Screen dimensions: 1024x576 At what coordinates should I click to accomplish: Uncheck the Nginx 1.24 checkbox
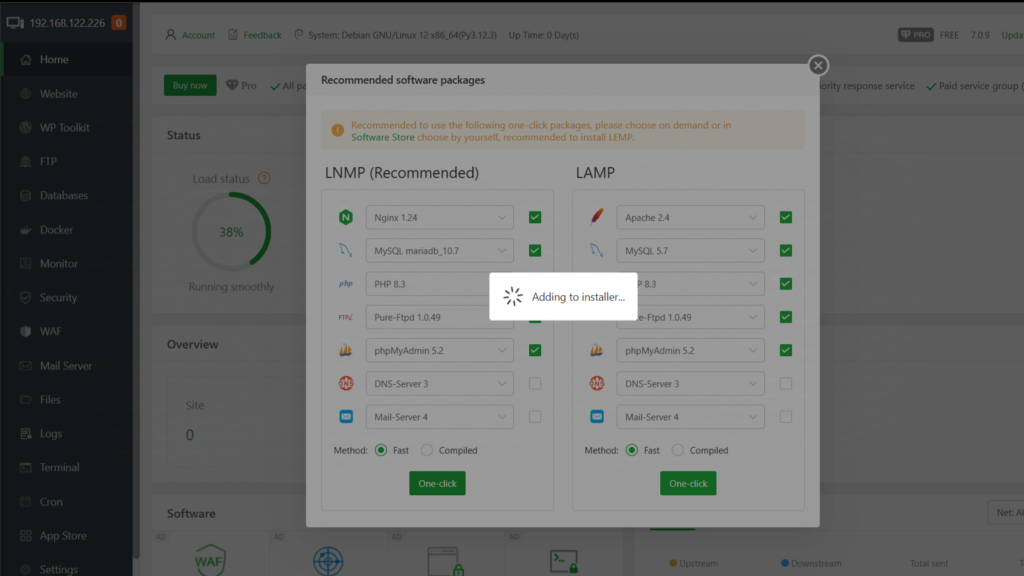point(535,217)
